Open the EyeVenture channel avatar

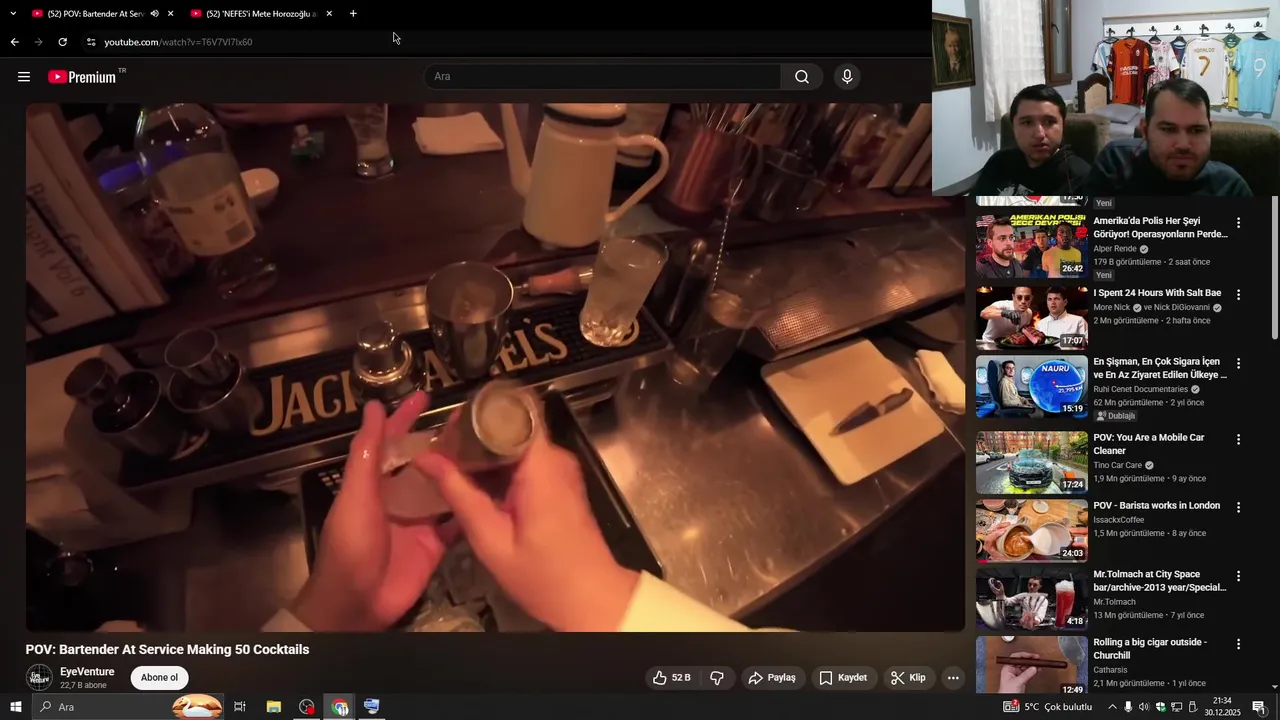(x=39, y=677)
